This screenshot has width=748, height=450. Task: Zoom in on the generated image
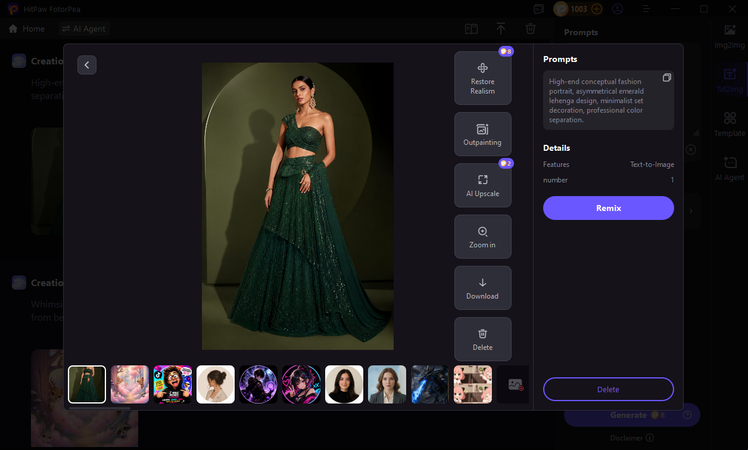point(482,237)
